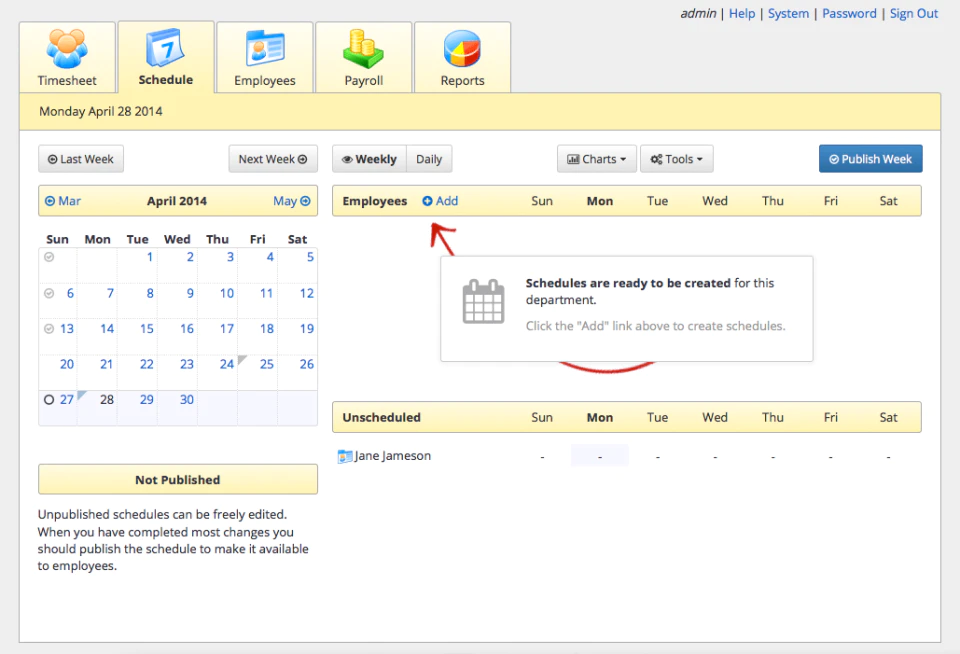Toggle the check circle for the week of 13

coord(49,329)
